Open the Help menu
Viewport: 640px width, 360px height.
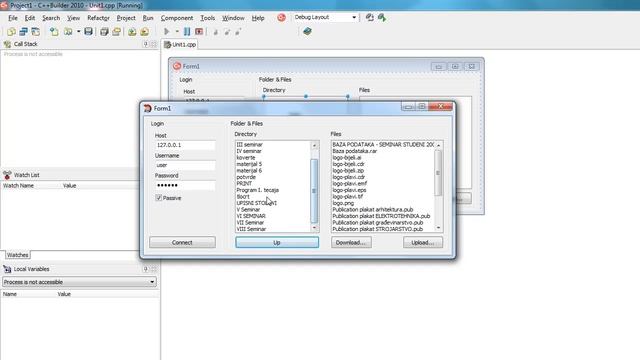pyautogui.click(x=258, y=18)
